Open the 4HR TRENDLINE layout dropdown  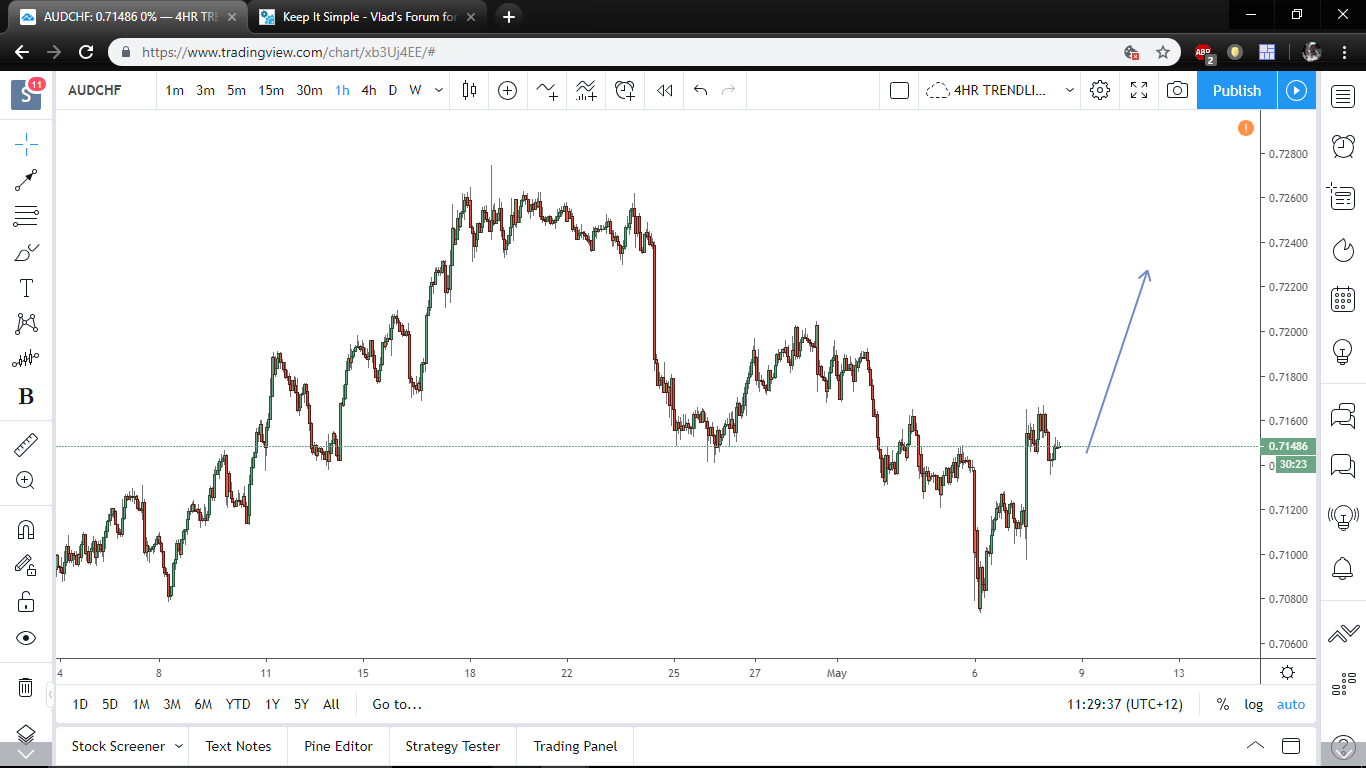point(1069,90)
